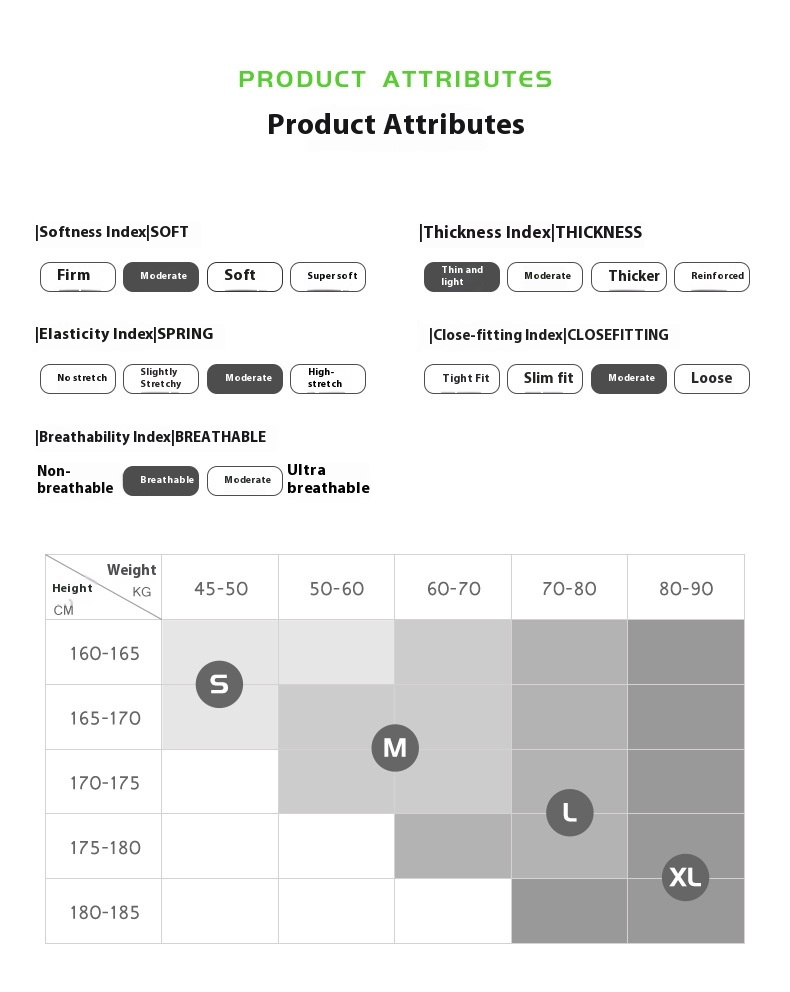Click the green PRODUCT ATTRIBUTES heading
This screenshot has width=790, height=992.
pyautogui.click(x=395, y=79)
